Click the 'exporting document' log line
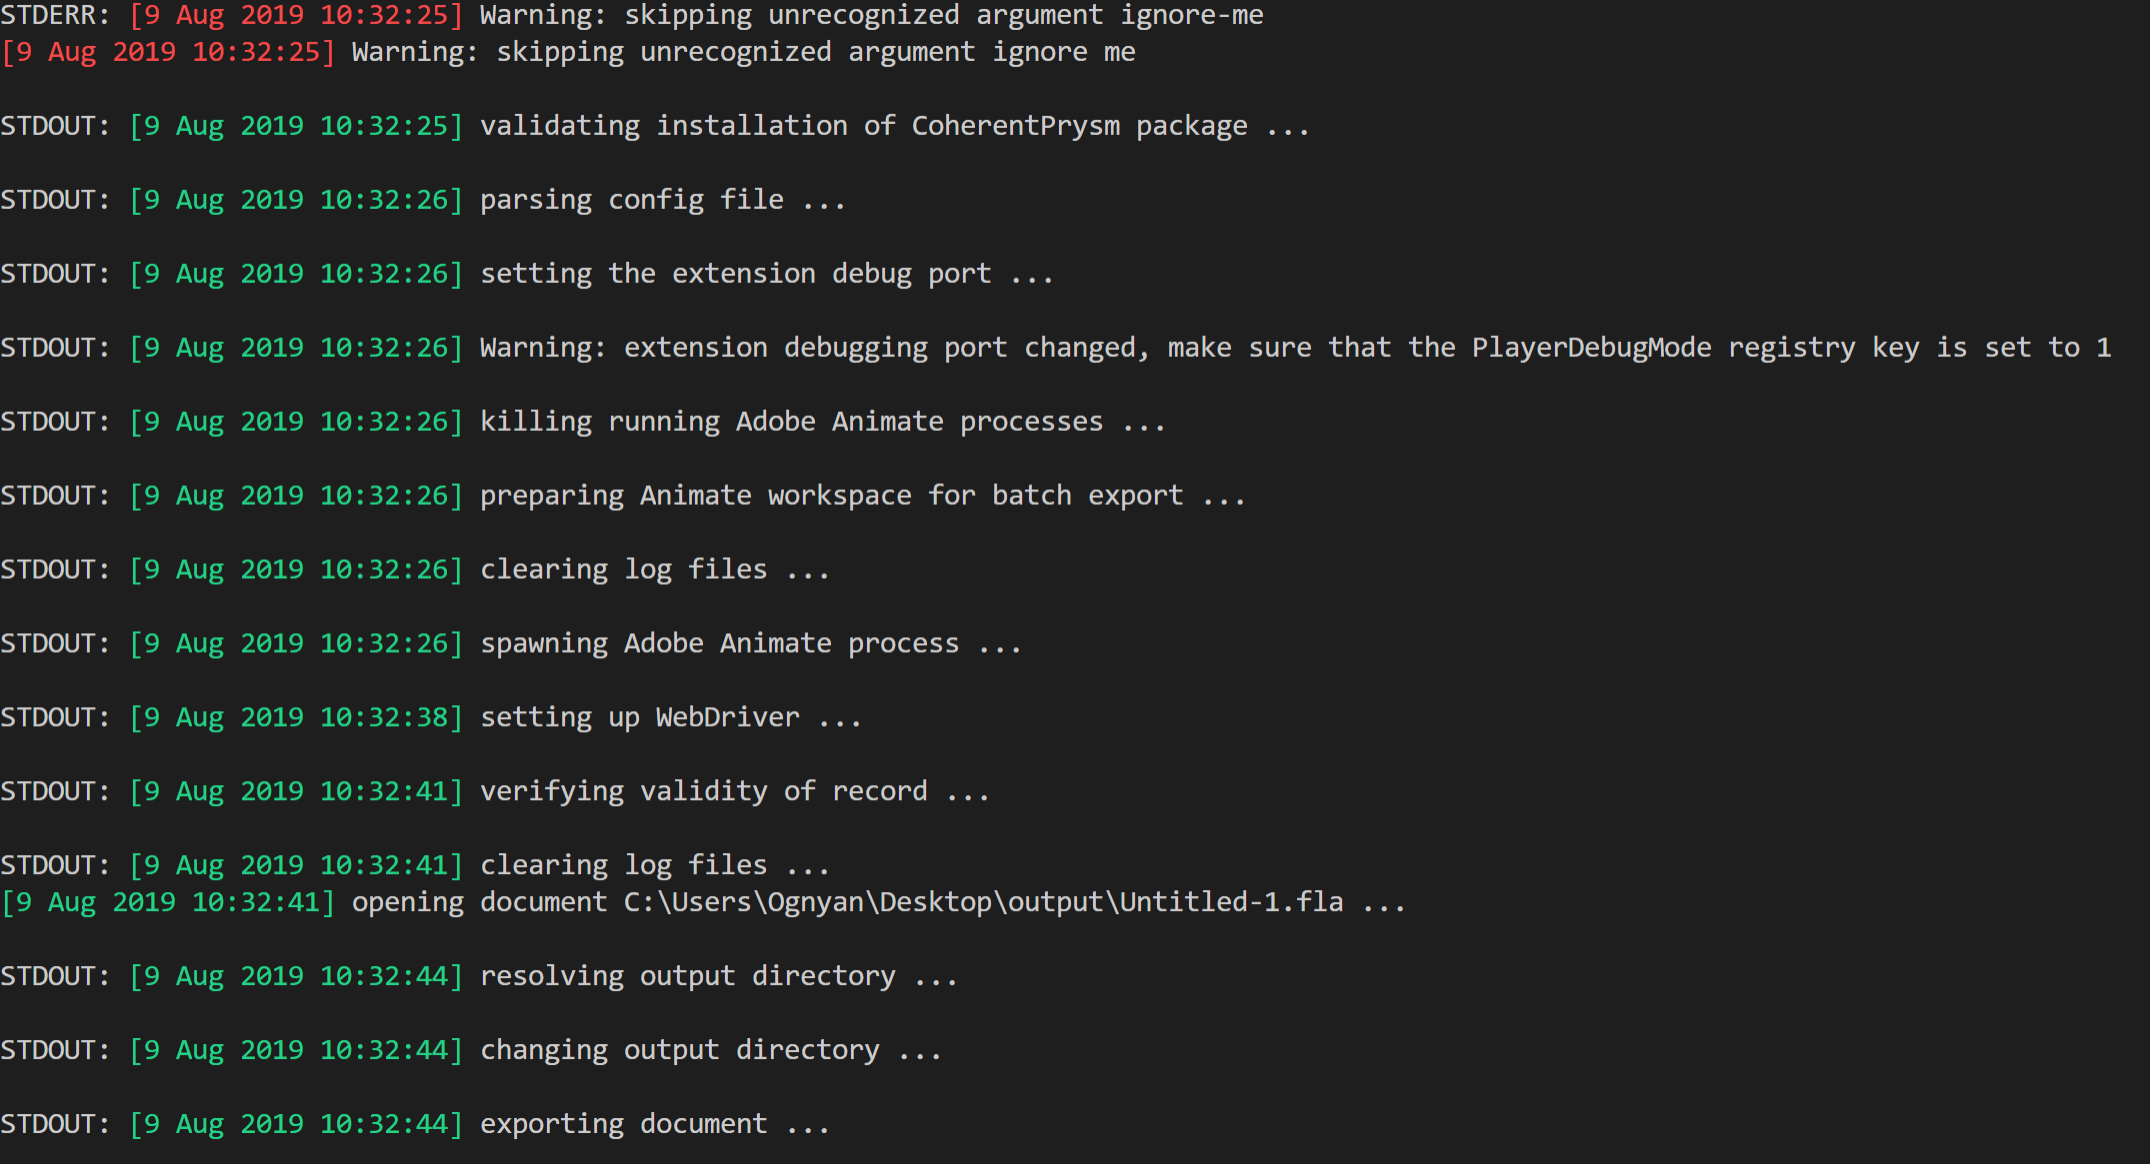This screenshot has height=1164, width=2150. [415, 1124]
